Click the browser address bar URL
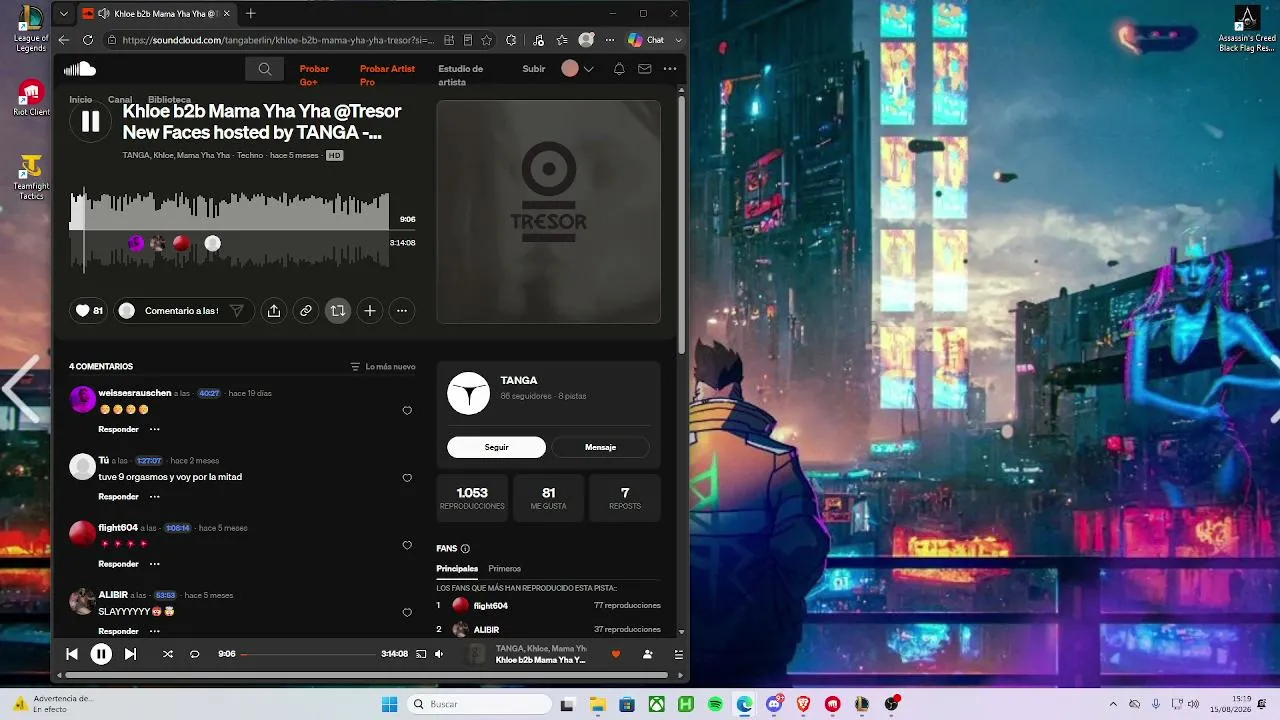The width and height of the screenshot is (1280, 720). 279,40
